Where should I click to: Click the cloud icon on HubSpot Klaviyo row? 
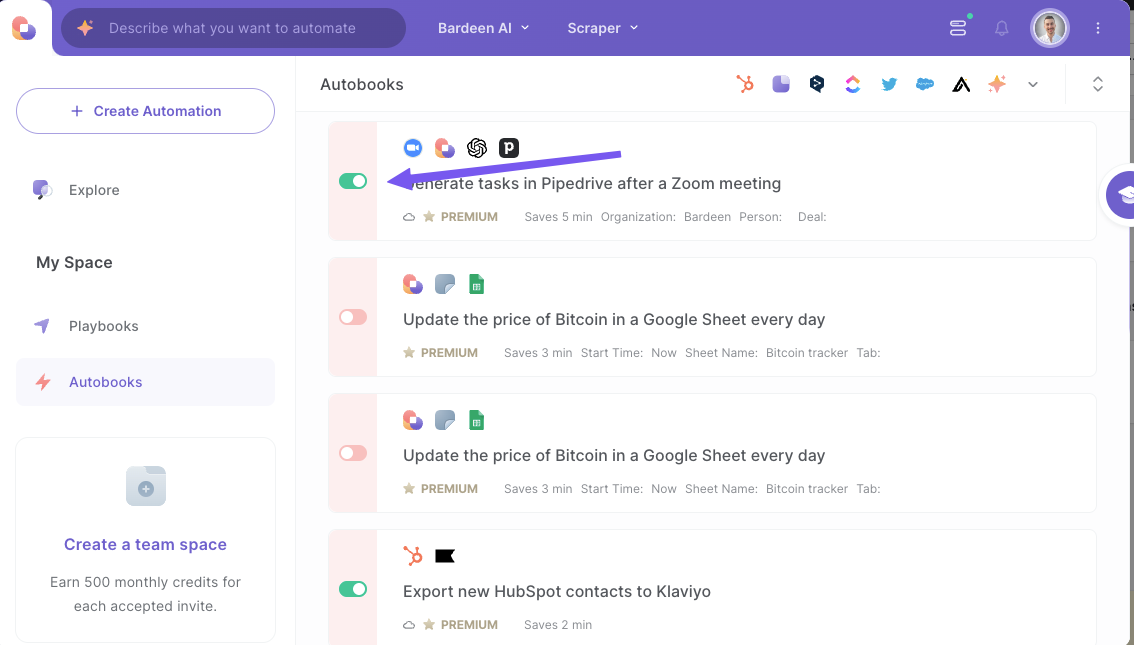click(409, 625)
